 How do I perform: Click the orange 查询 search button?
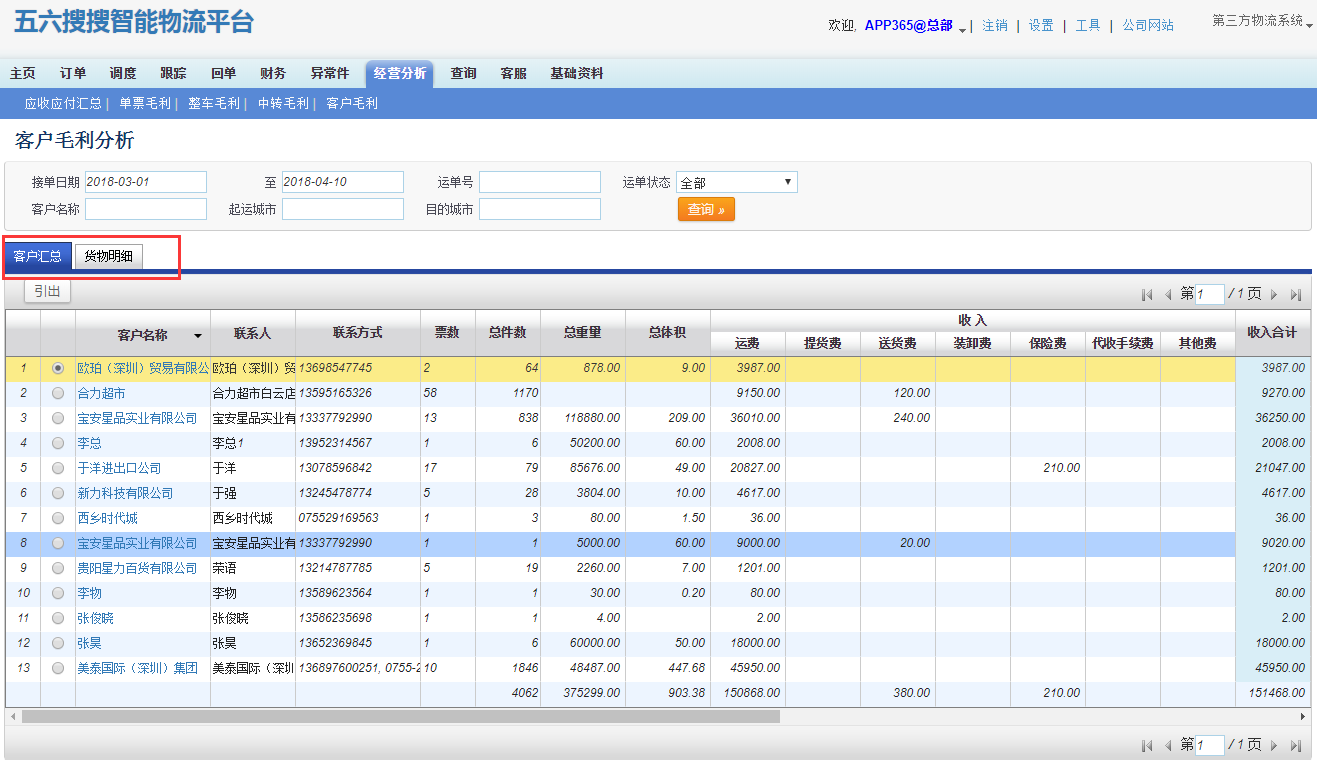(x=706, y=209)
